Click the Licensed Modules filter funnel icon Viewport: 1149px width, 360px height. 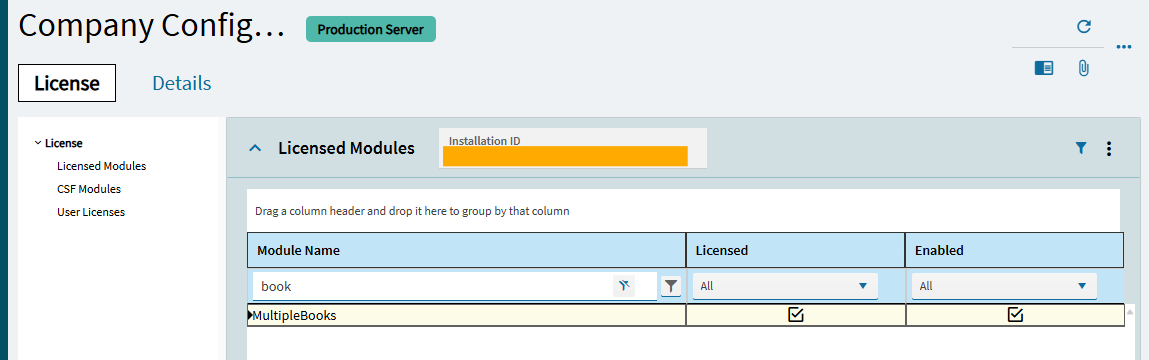tap(1081, 148)
